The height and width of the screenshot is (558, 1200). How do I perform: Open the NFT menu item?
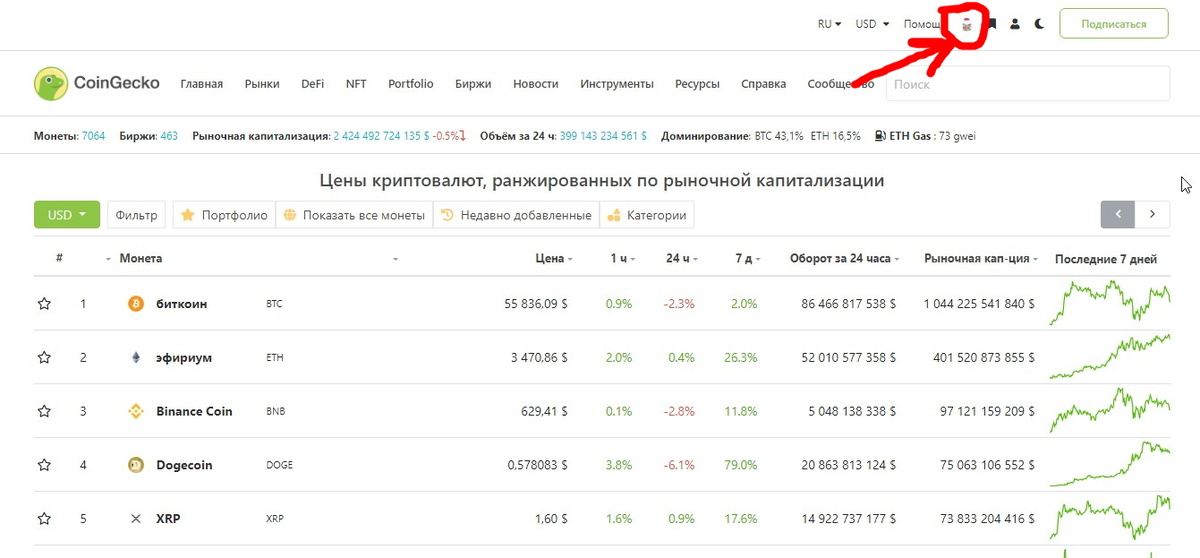(x=356, y=84)
